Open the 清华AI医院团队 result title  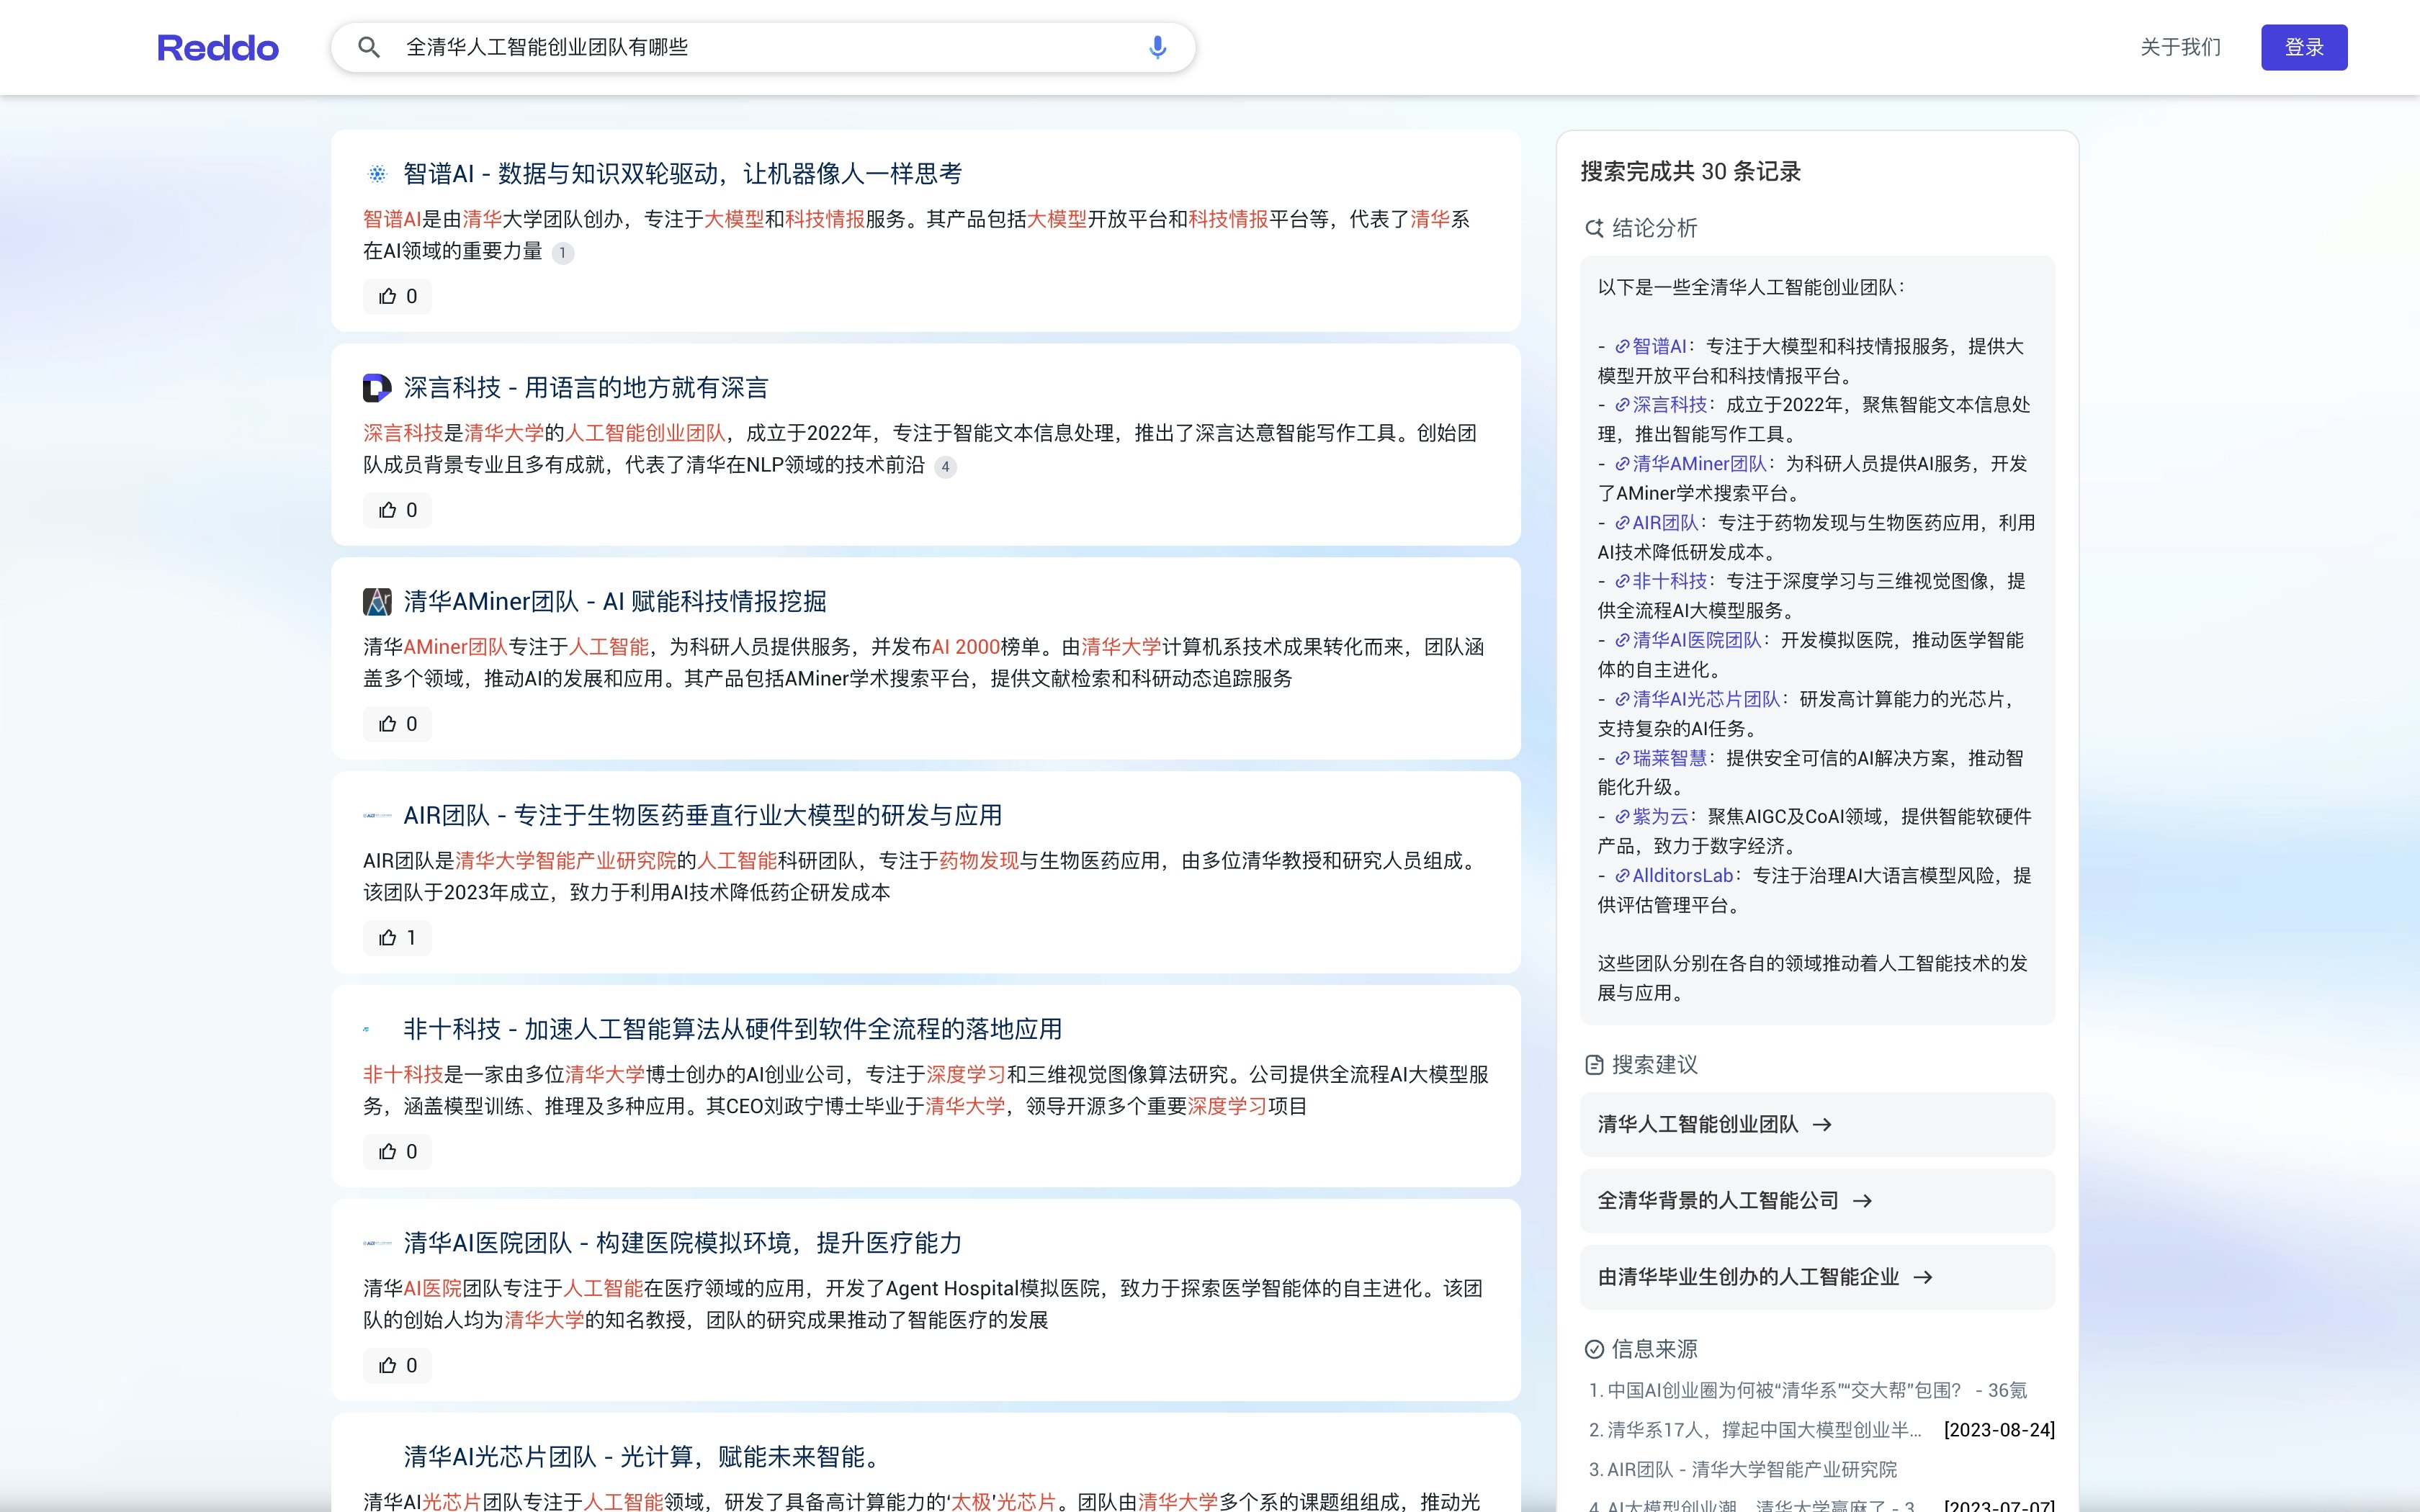pyautogui.click(x=682, y=1244)
